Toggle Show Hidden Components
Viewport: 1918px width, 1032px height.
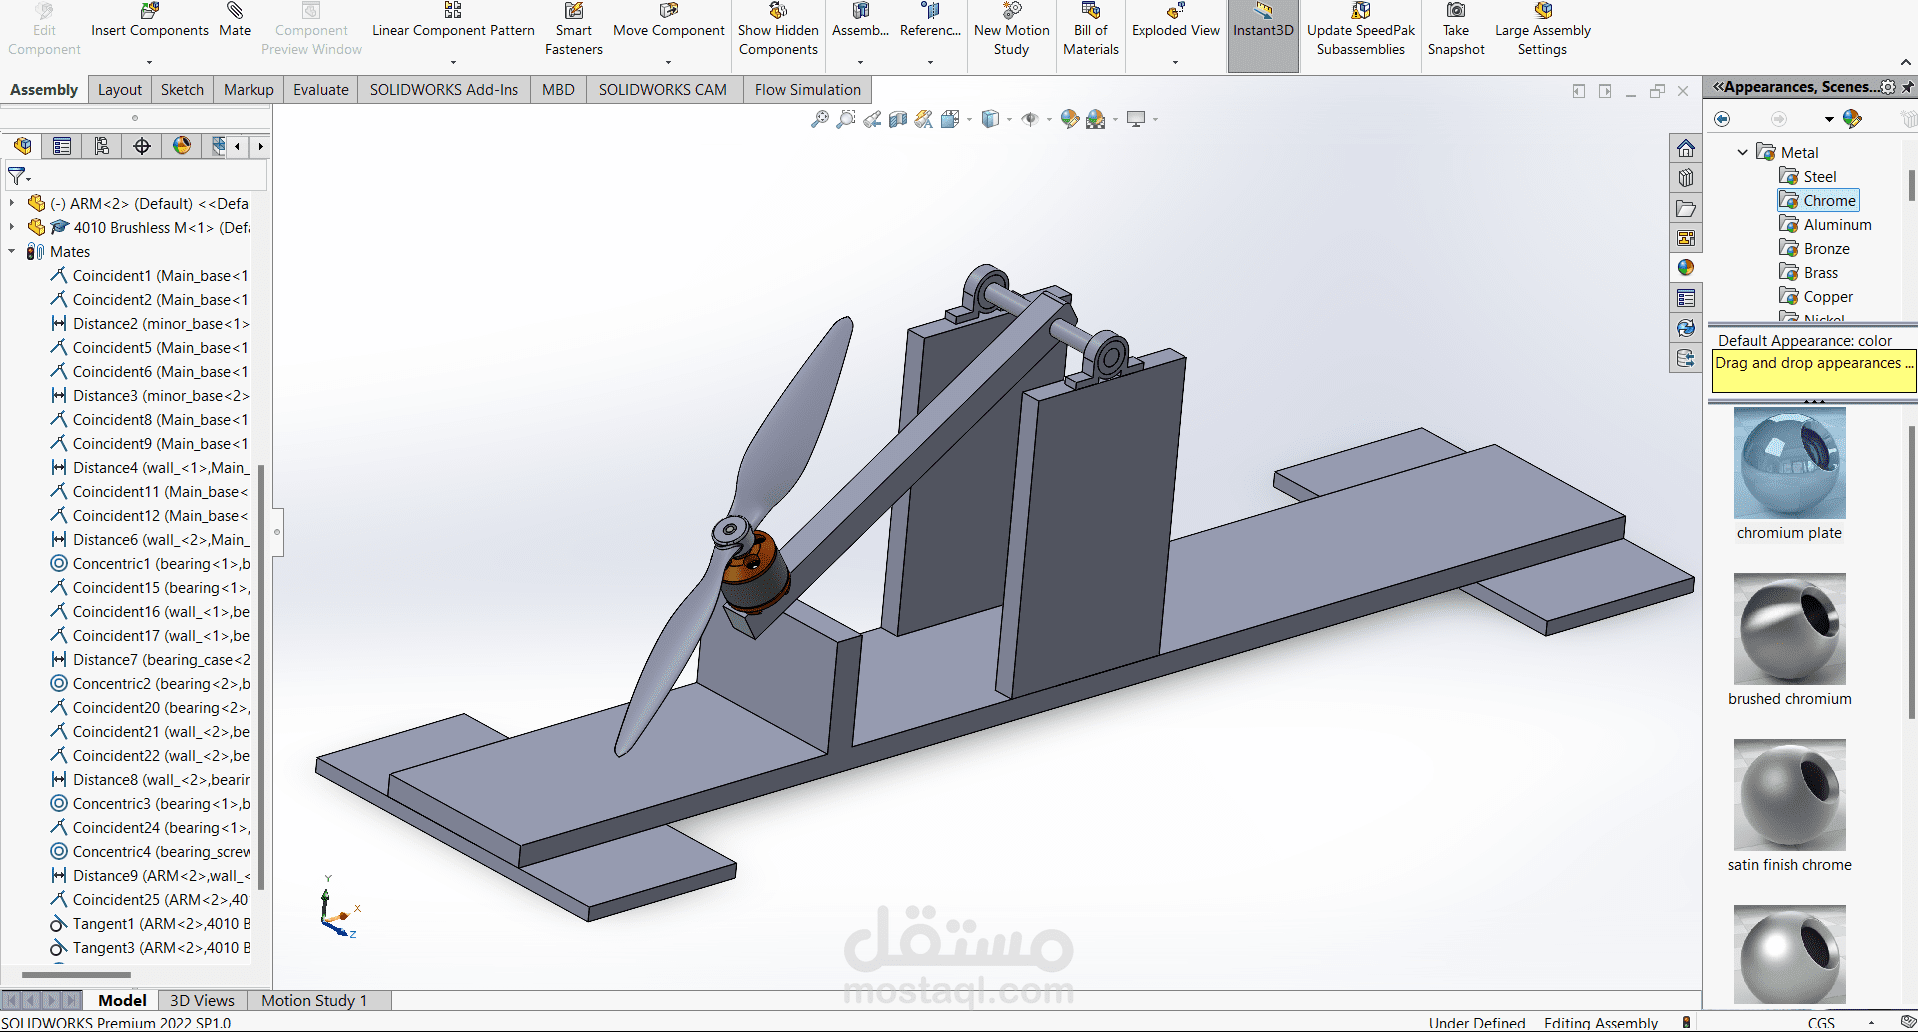coord(778,30)
